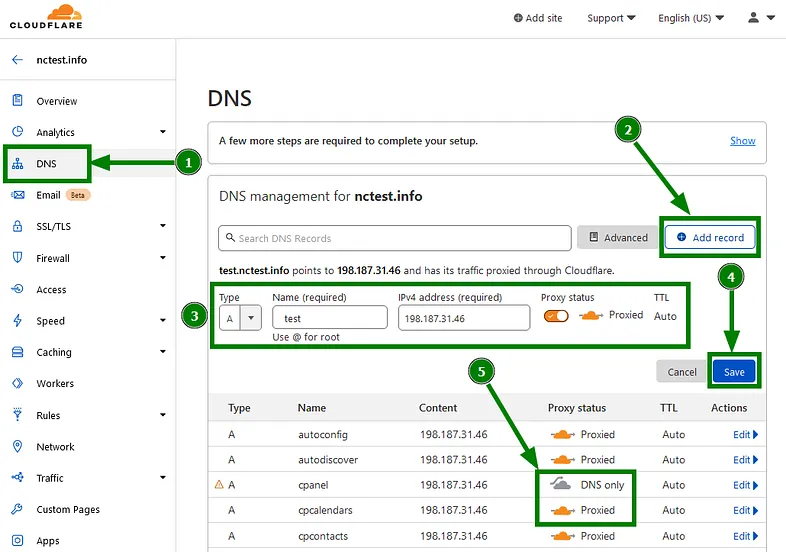Click the Name column header
Image resolution: width=786 pixels, height=552 pixels.
(312, 408)
